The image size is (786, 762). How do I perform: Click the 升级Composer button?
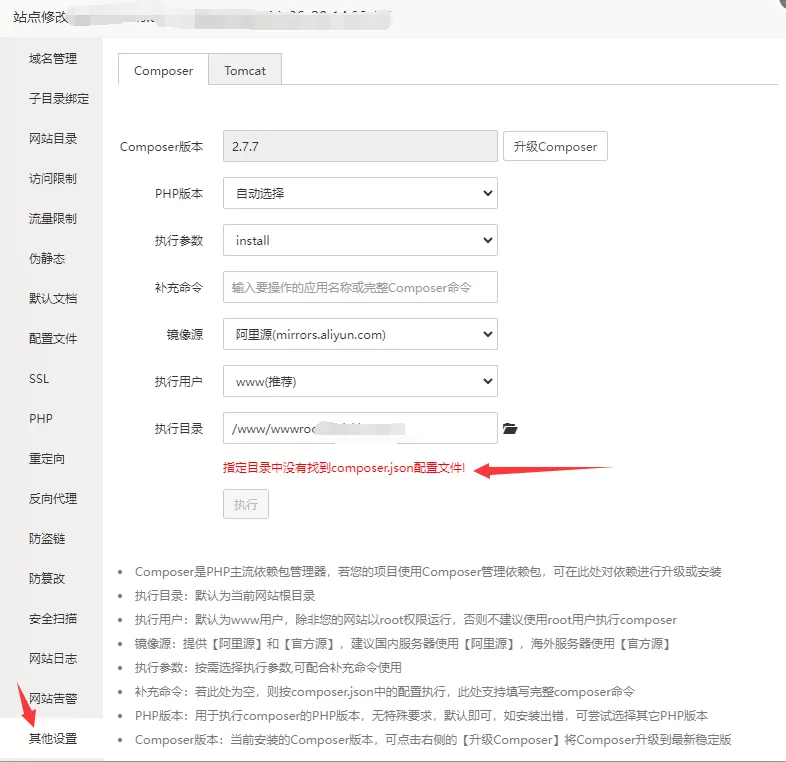pos(555,146)
